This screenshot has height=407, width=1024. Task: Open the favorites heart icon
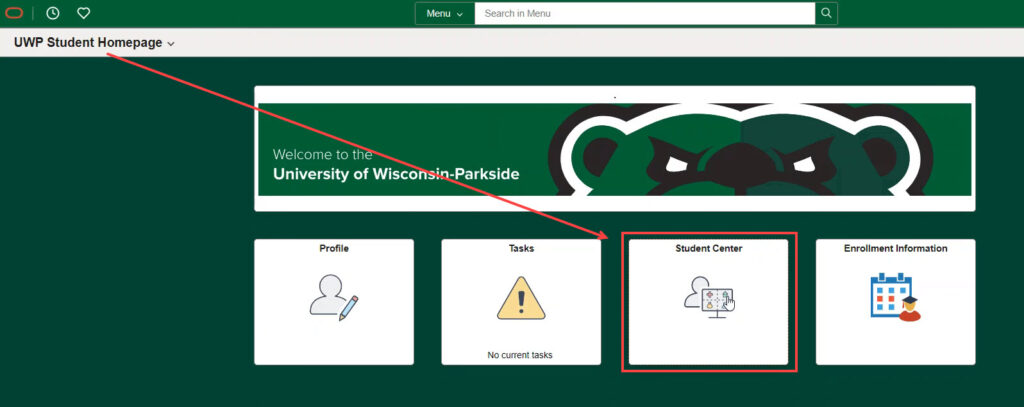84,13
